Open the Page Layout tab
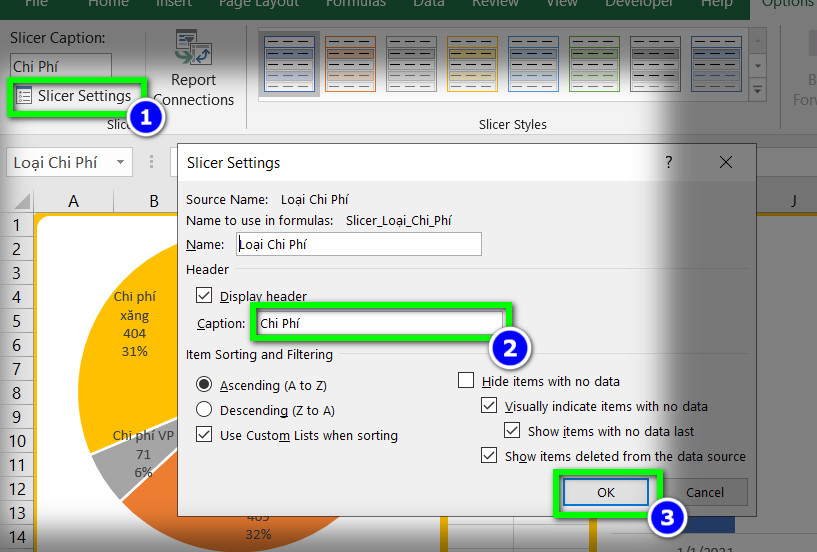Screen dimensions: 817x552 [x=259, y=4]
